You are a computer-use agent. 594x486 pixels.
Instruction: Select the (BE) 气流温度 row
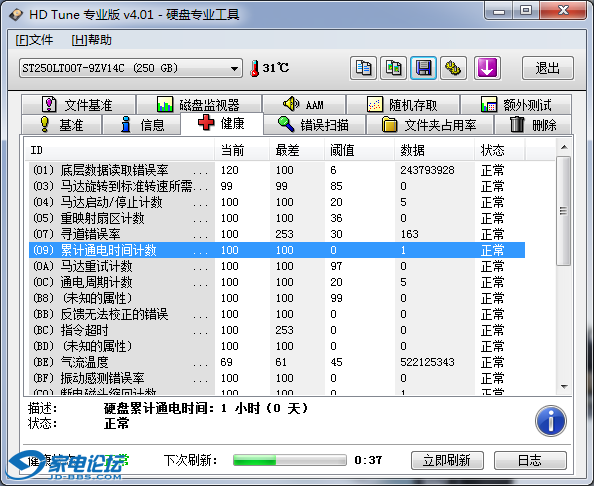[277, 362]
